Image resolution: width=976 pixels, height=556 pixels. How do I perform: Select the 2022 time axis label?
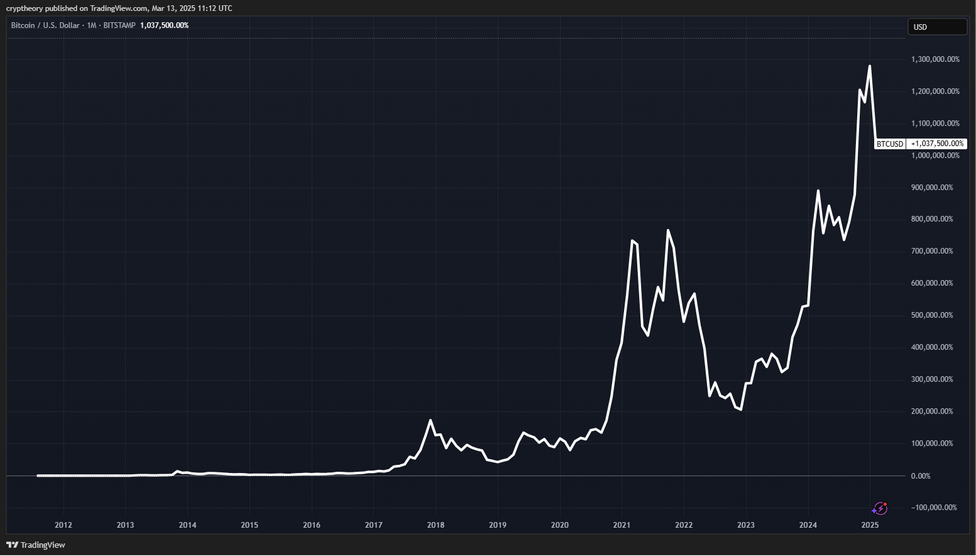(x=683, y=525)
